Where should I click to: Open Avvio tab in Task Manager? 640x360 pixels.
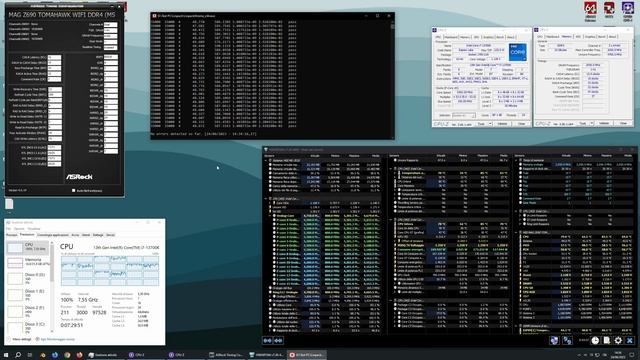tap(75, 235)
